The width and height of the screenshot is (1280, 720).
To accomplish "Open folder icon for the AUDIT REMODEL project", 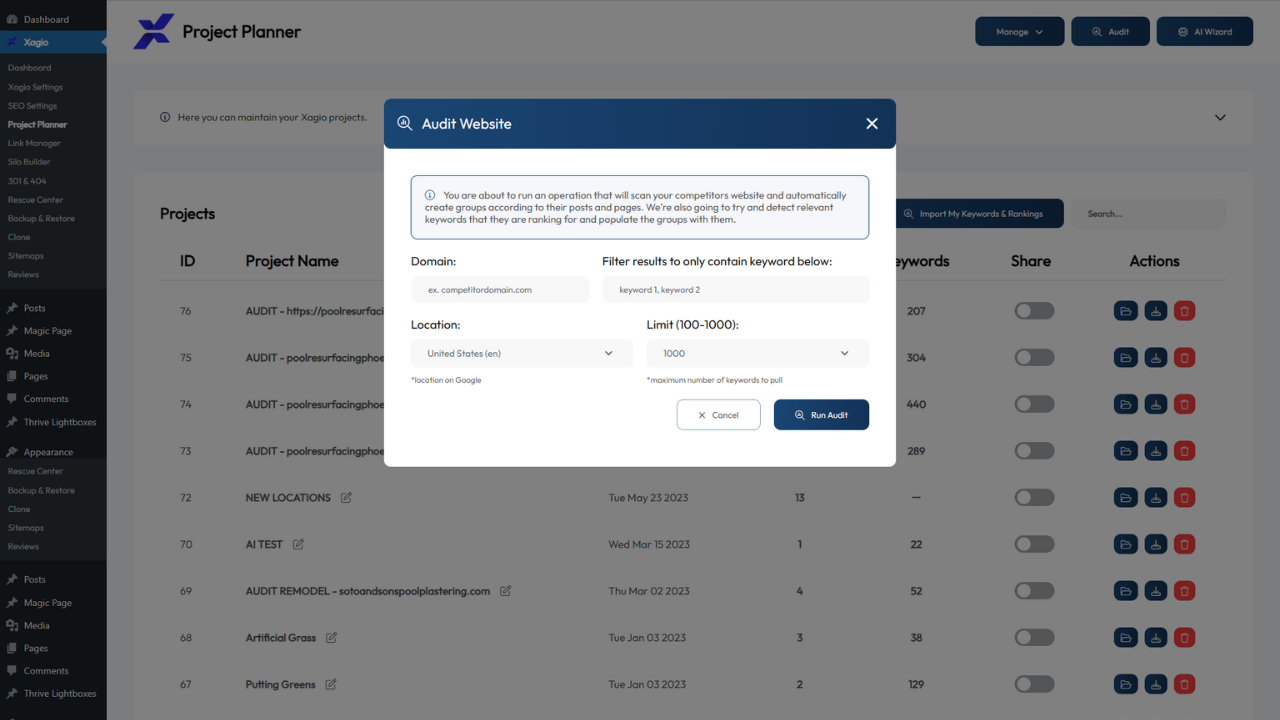I will pos(1125,590).
